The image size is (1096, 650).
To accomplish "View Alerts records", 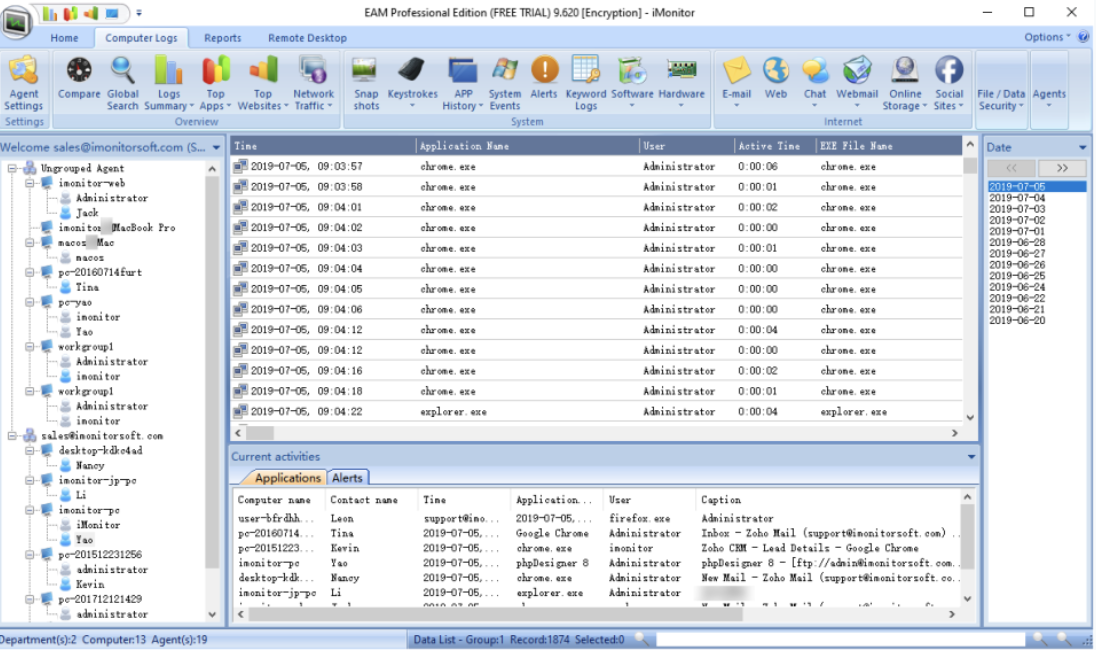I will tap(544, 80).
